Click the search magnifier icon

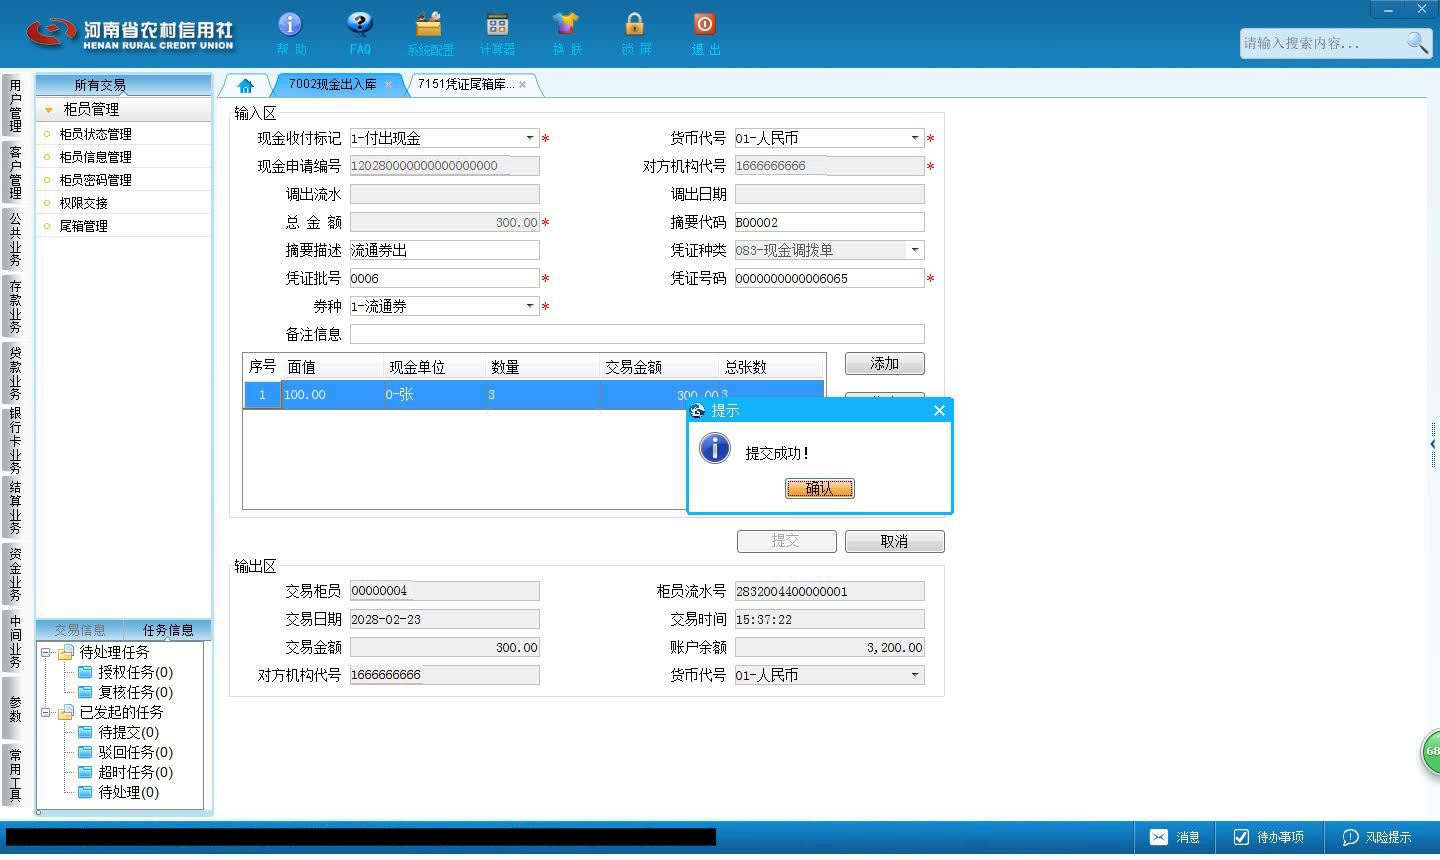tap(1416, 42)
